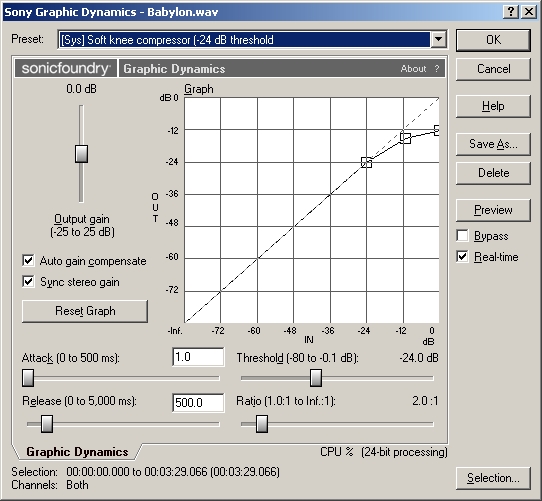This screenshot has height=501, width=542.
Task: Select the graph envelope point at -12 dB
Action: 405,138
